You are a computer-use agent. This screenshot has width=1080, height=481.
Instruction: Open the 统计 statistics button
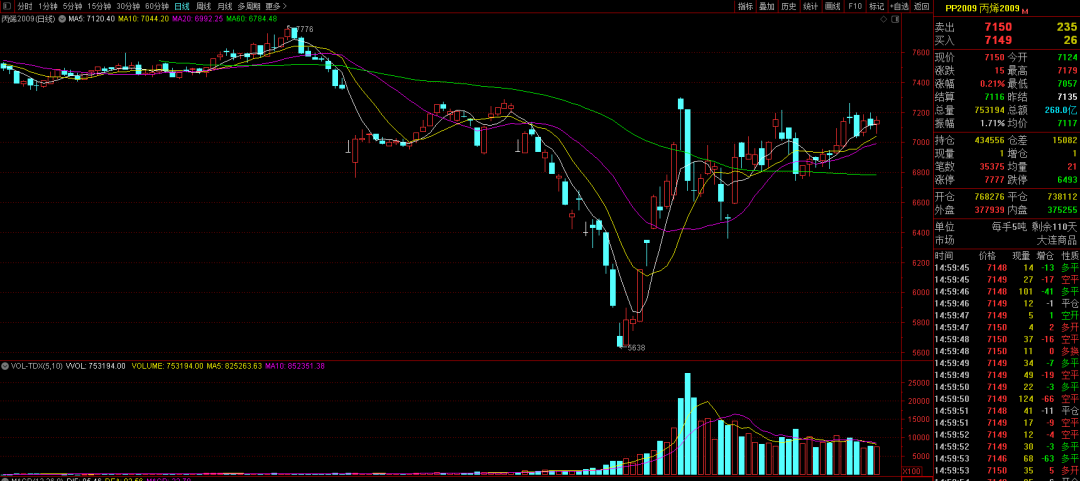[x=811, y=6]
